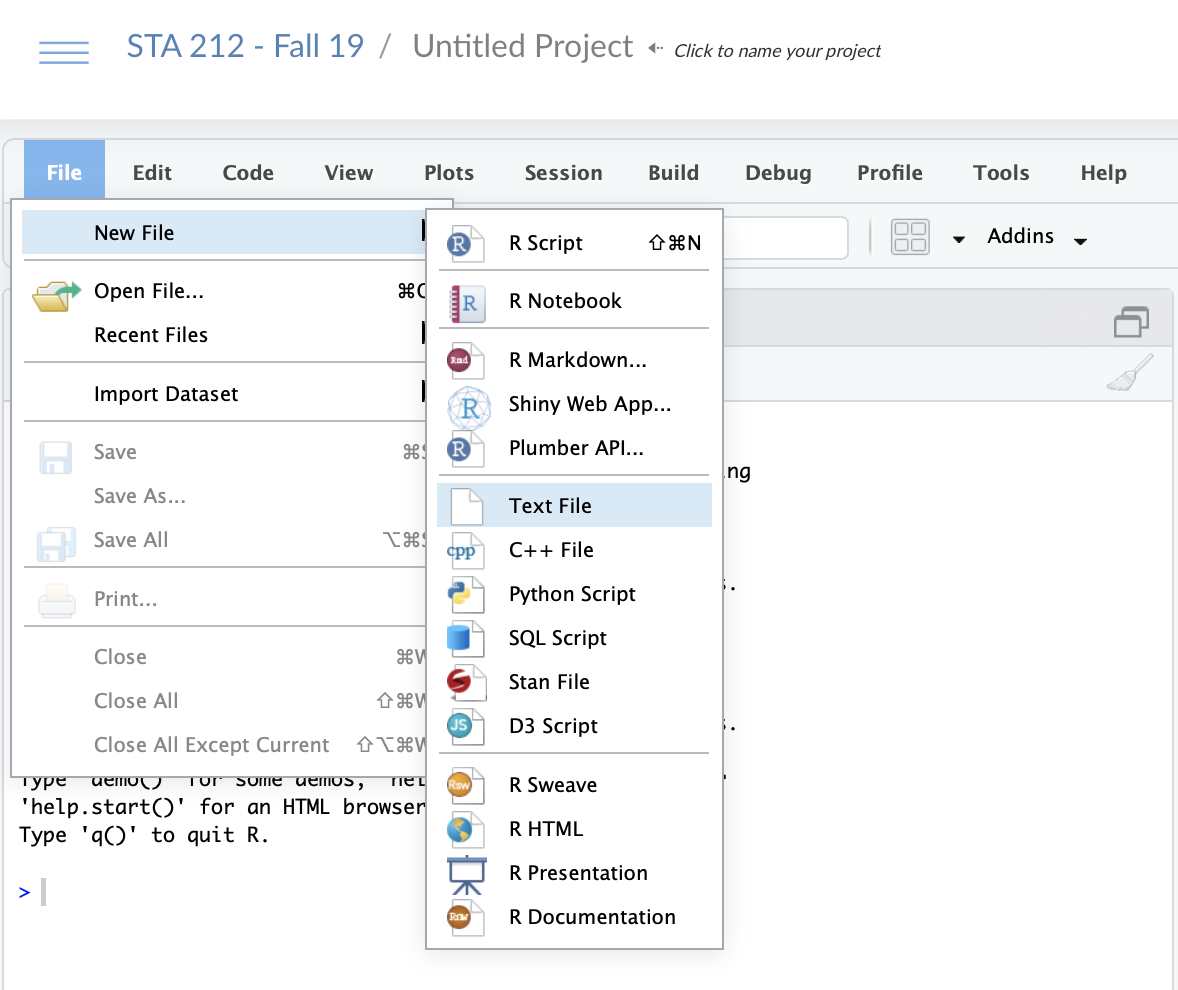Viewport: 1178px width, 990px height.
Task: Click the Python Script icon
Action: click(465, 594)
